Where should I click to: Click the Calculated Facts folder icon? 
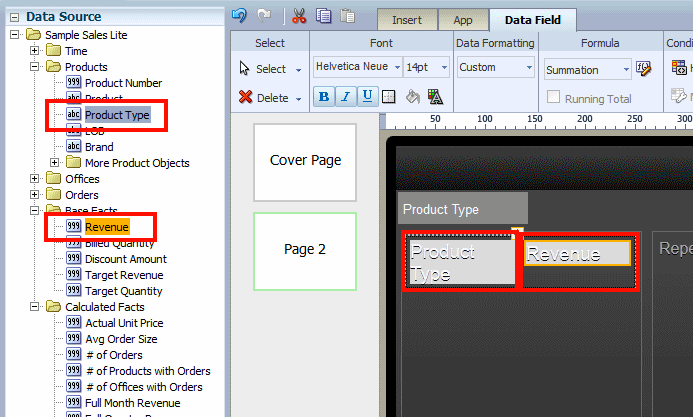point(53,306)
